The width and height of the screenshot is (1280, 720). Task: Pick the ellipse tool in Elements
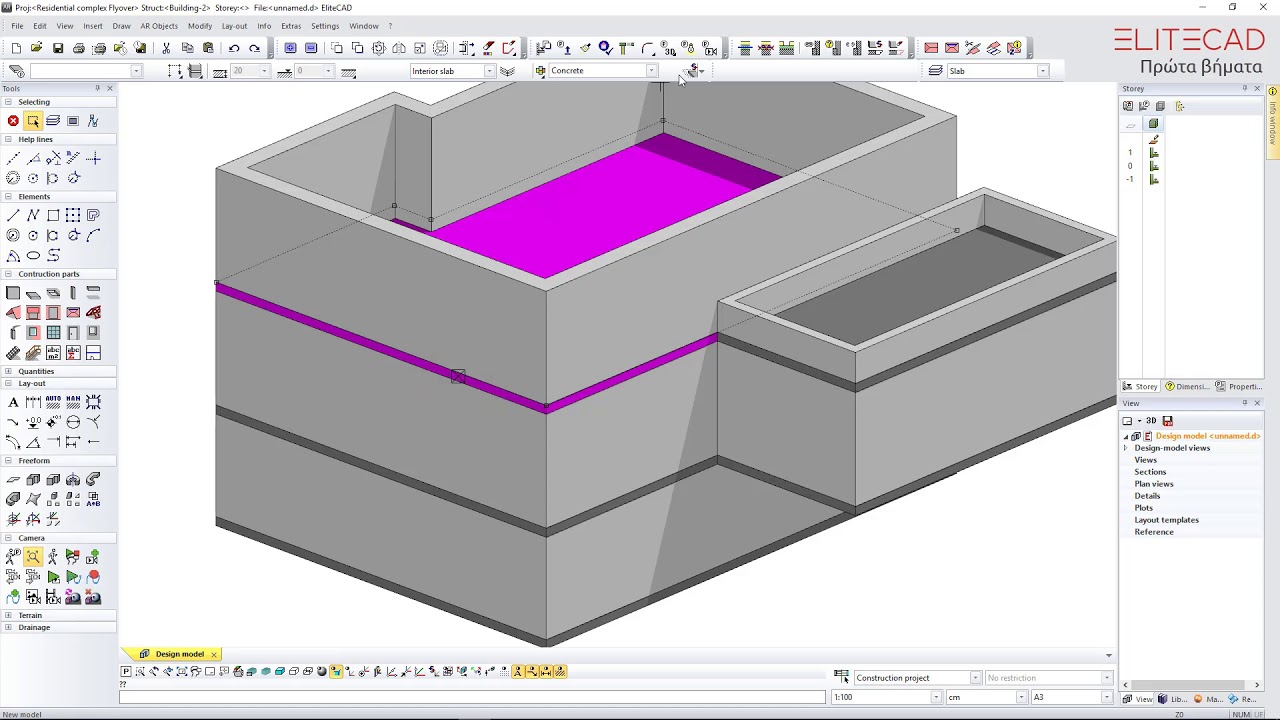[x=33, y=256]
